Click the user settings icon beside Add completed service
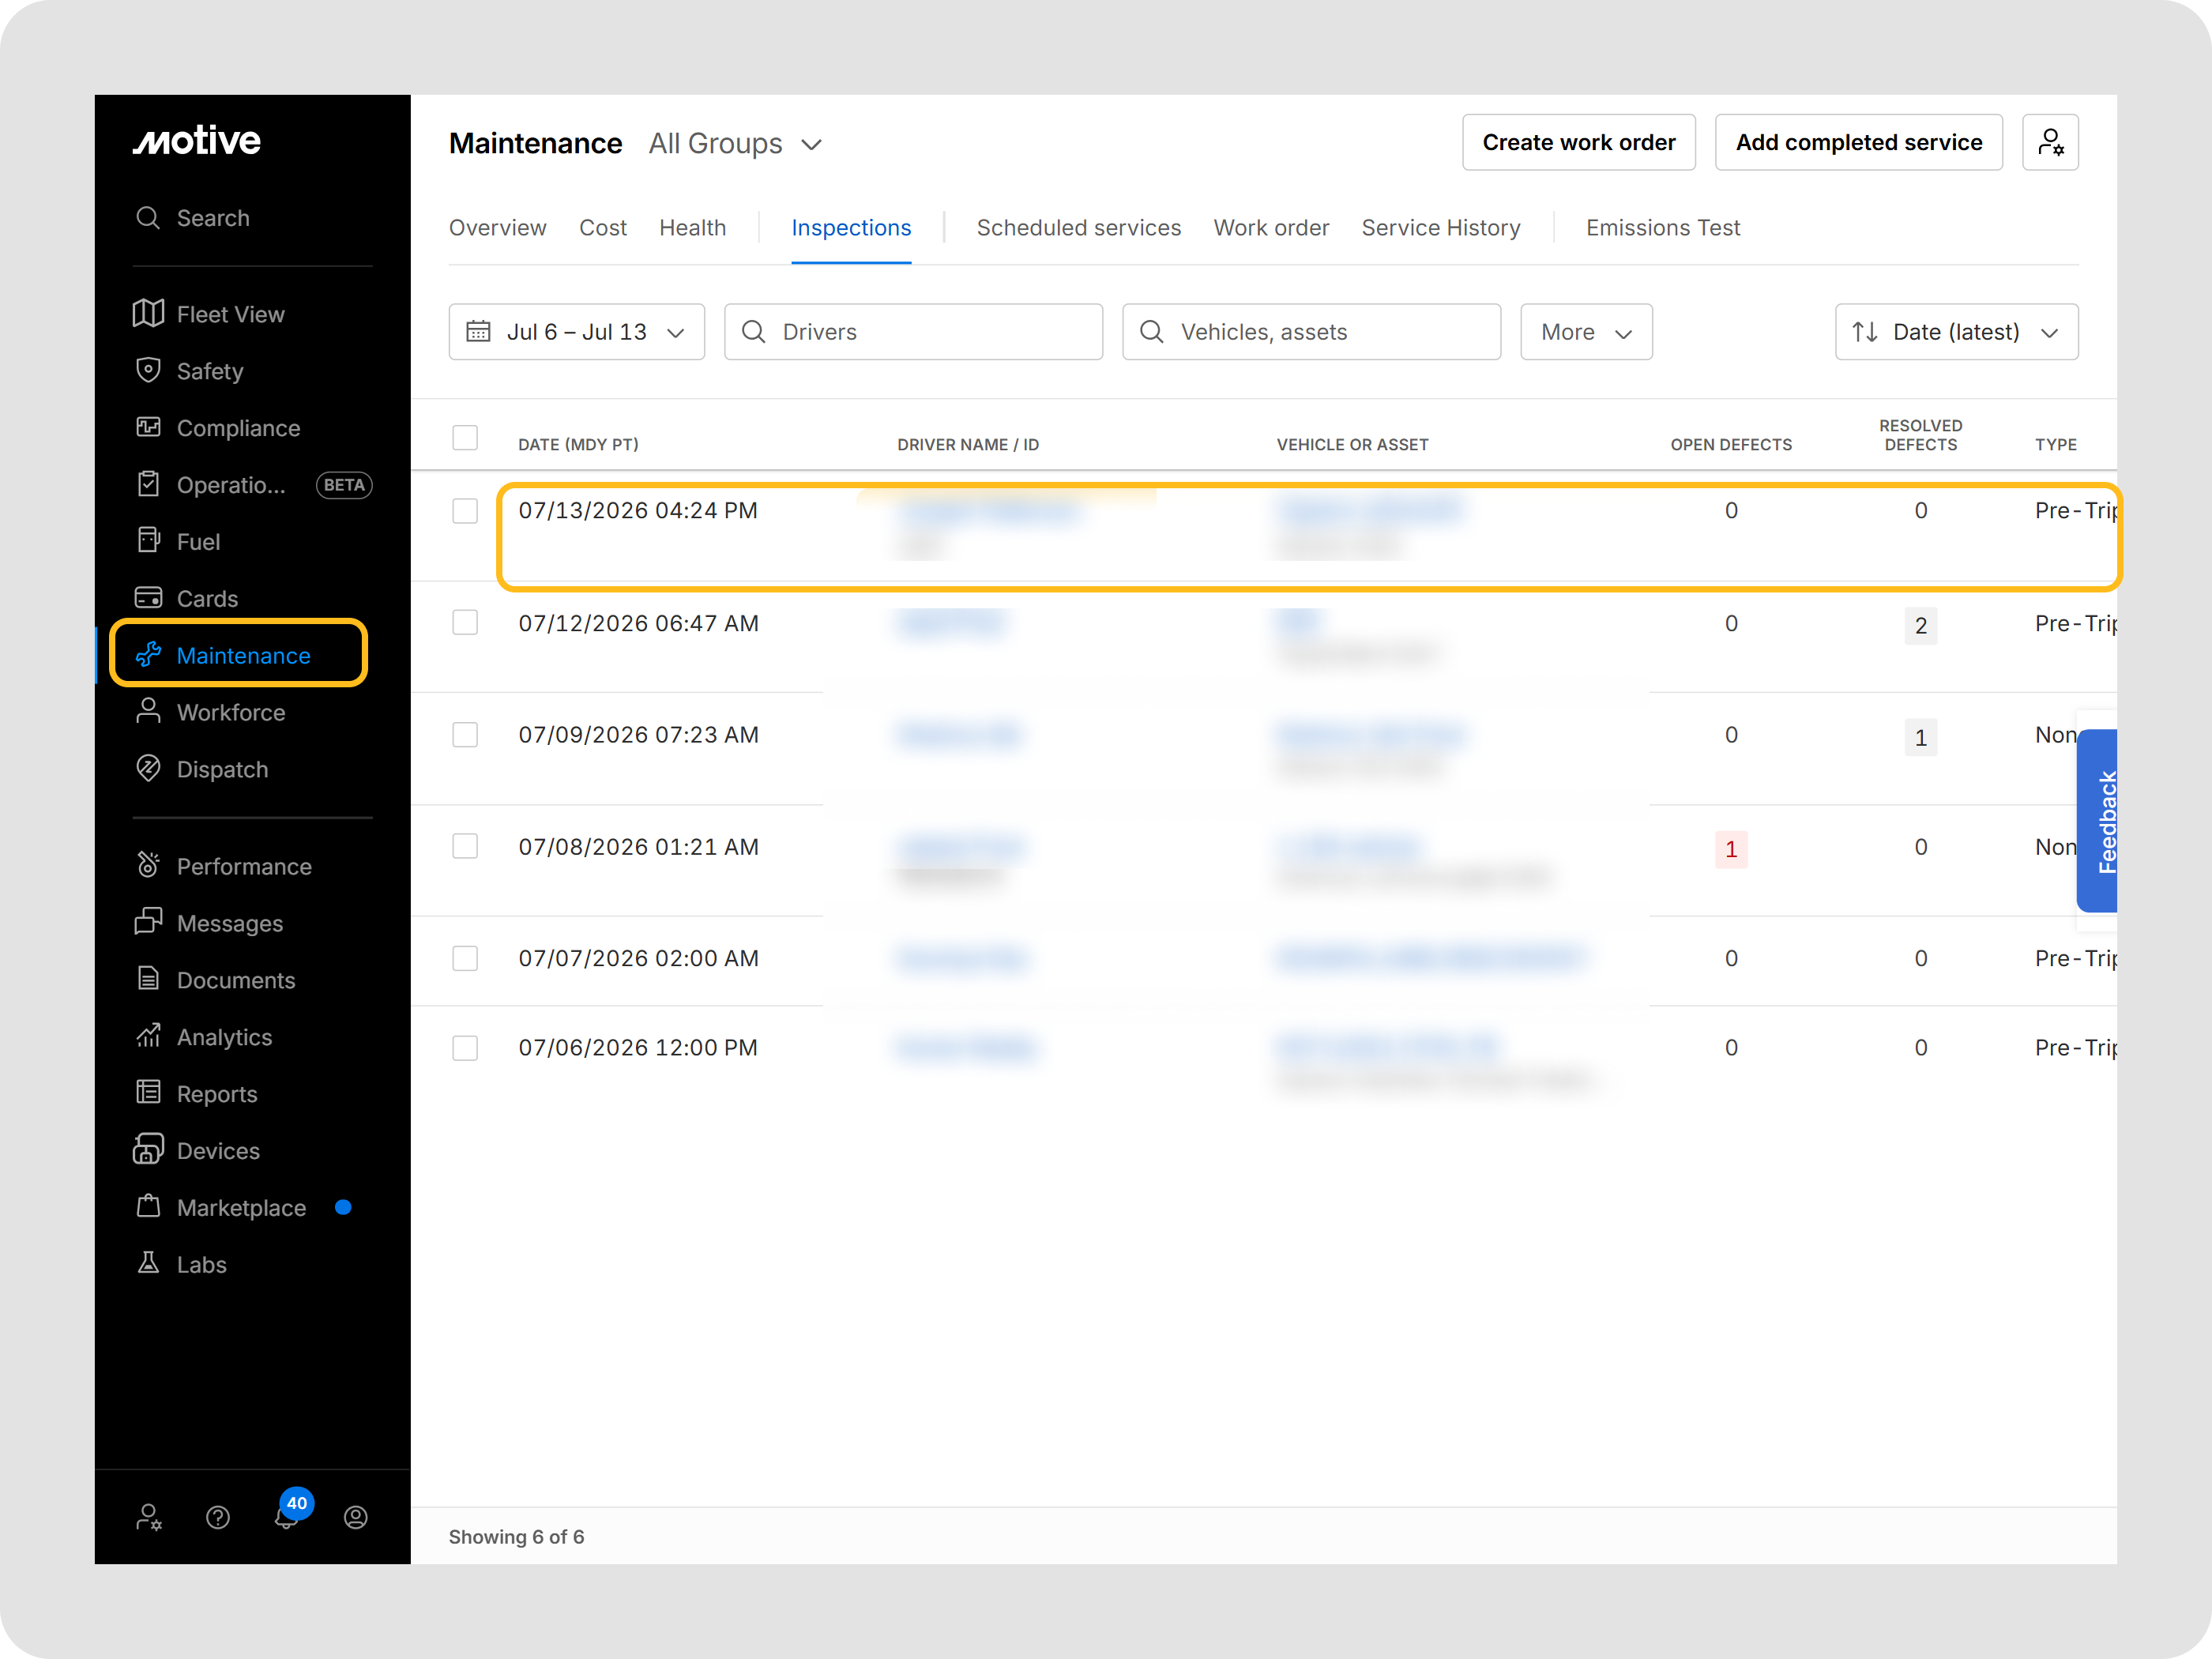This screenshot has height=1659, width=2212. pyautogui.click(x=2050, y=142)
